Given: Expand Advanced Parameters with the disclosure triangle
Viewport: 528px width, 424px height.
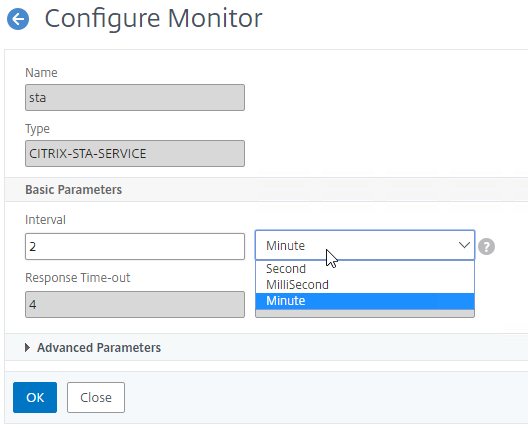Looking at the screenshot, I should pyautogui.click(x=28, y=348).
